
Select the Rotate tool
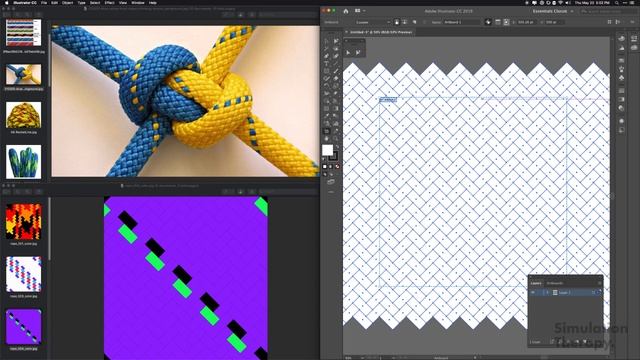click(x=327, y=85)
